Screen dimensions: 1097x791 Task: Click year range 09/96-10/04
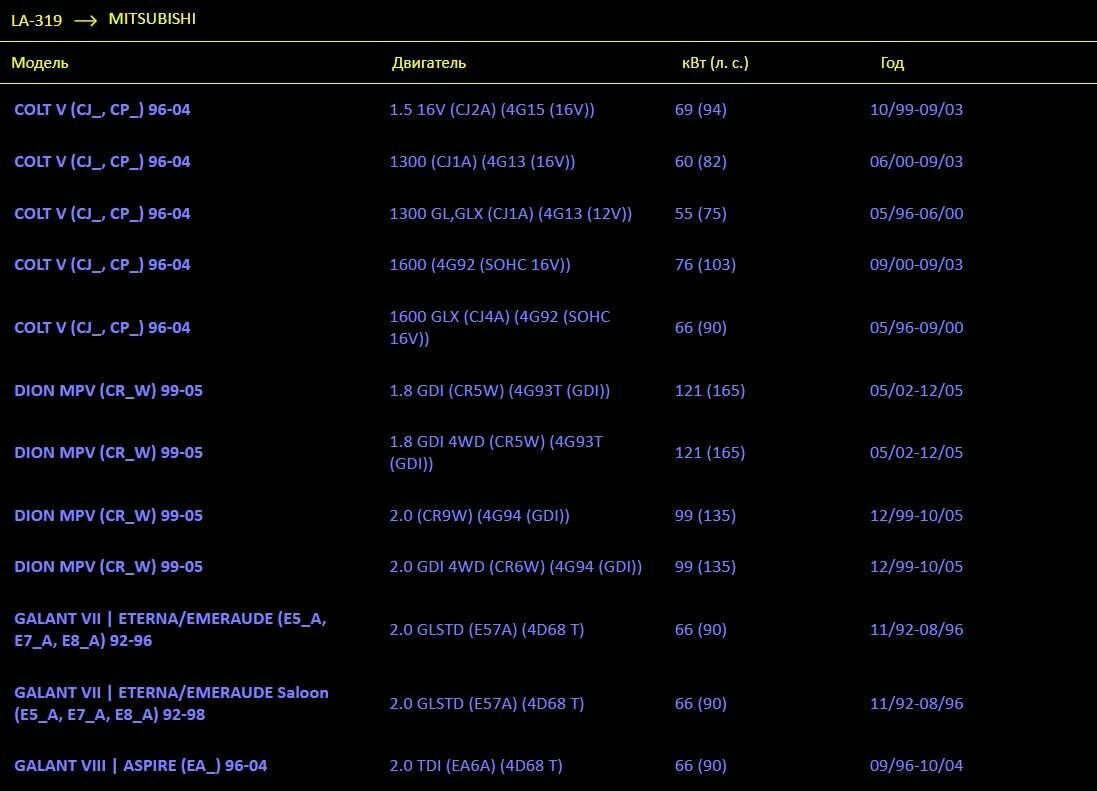pyautogui.click(x=916, y=766)
